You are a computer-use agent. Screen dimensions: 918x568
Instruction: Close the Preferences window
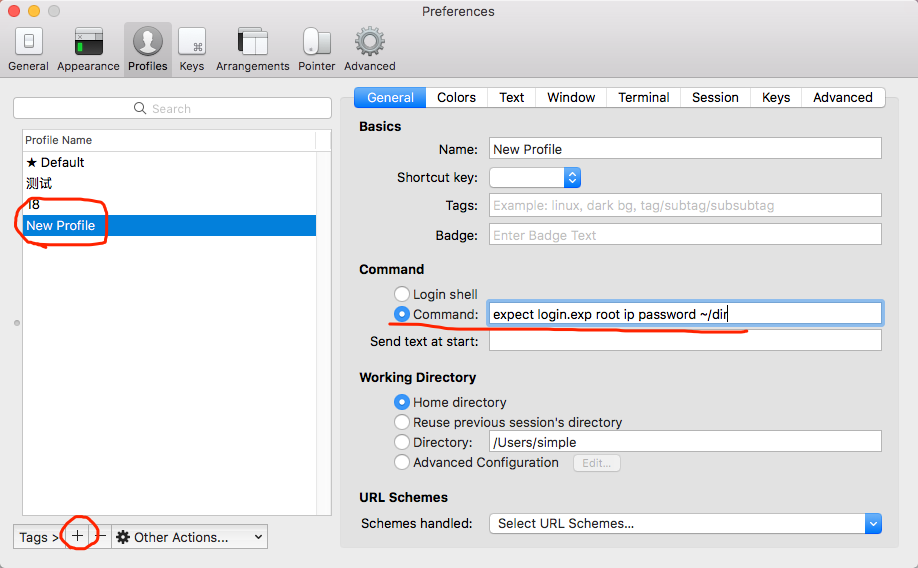[14, 11]
